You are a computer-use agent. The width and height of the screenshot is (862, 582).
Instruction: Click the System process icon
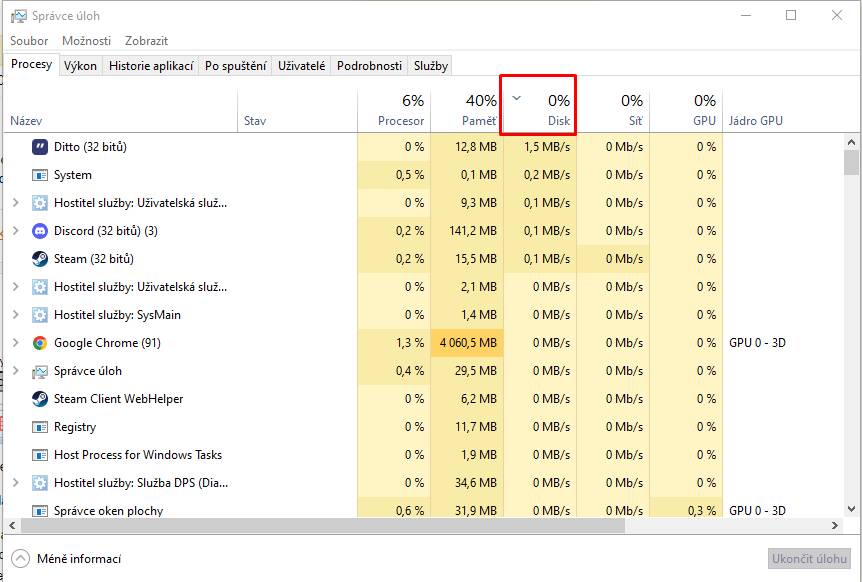[40, 175]
